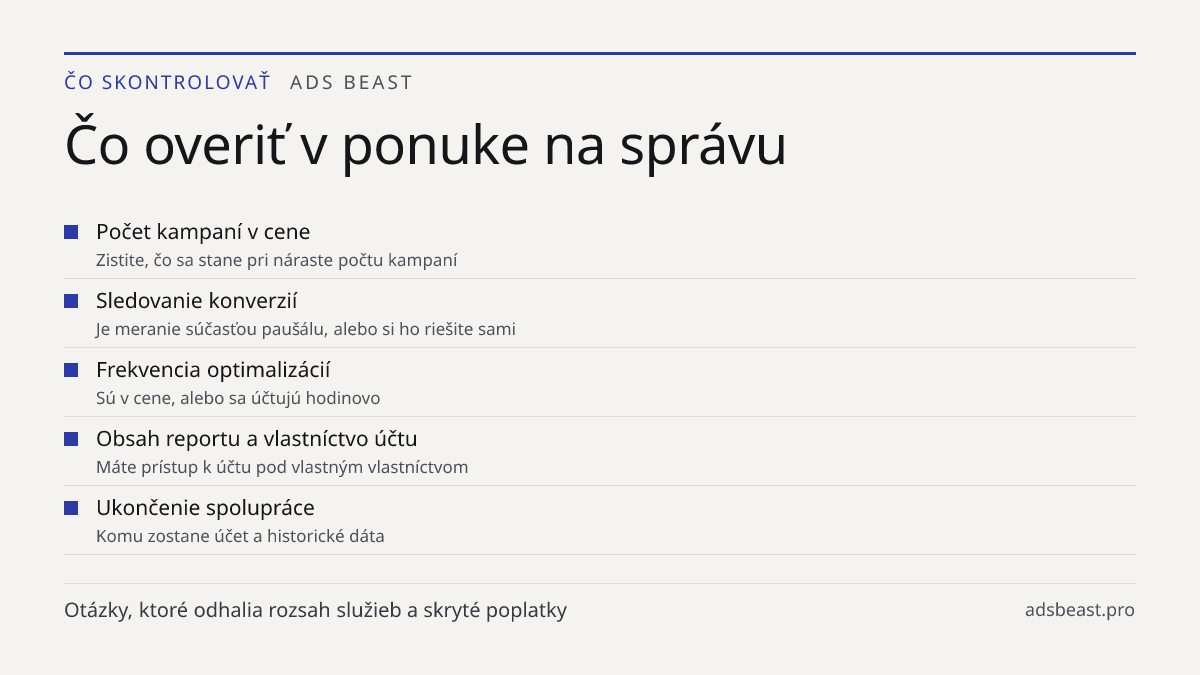Screen dimensions: 1200x675
Task: Click 'Sú v cene, alebo sa účtujú hodinovo'
Action: pos(238,398)
